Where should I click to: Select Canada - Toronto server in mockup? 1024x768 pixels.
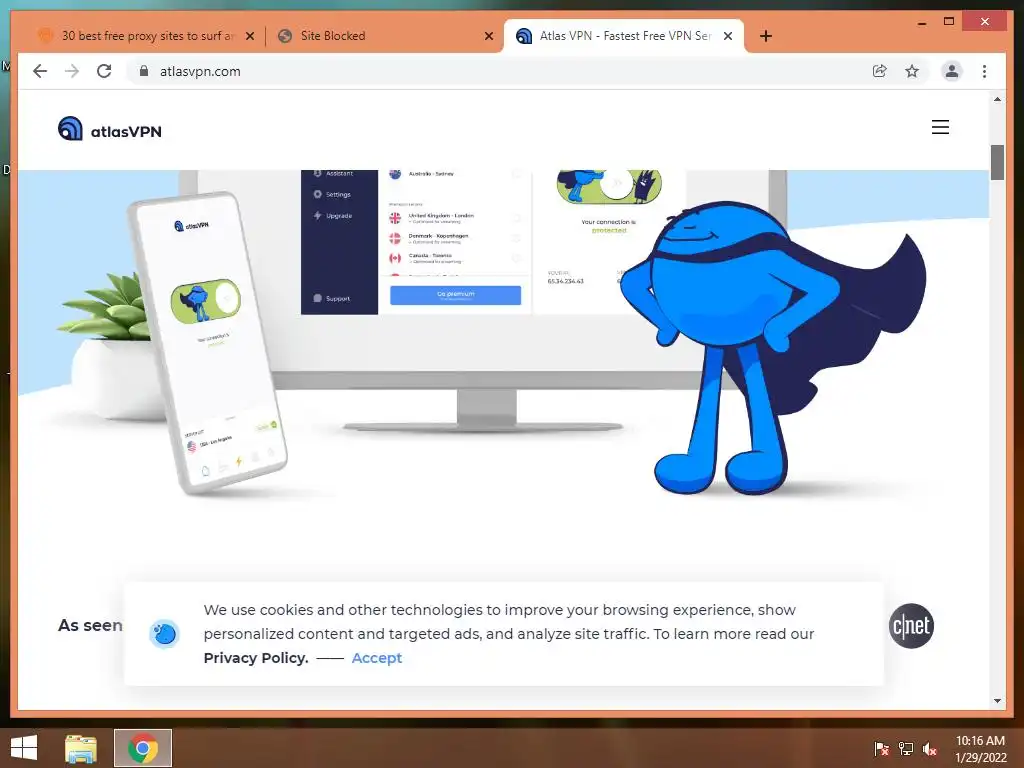pyautogui.click(x=454, y=259)
